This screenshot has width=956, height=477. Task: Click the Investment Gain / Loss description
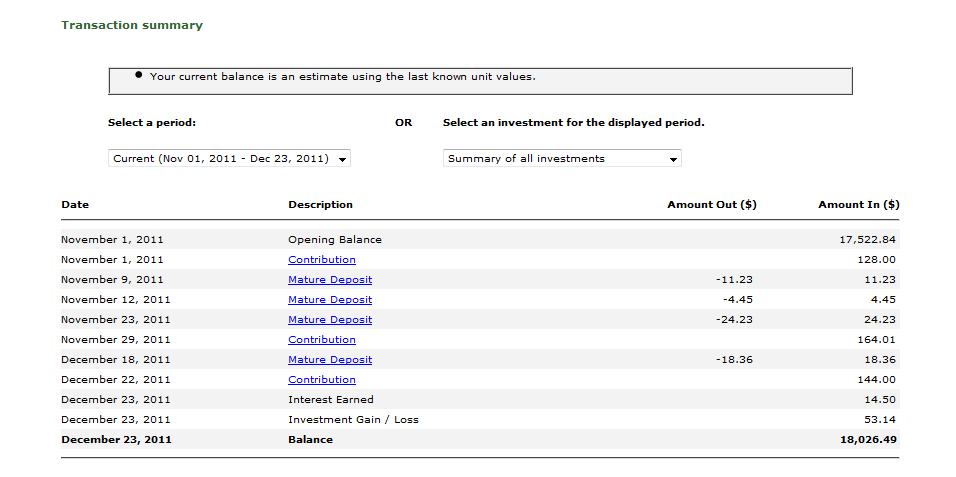pos(354,420)
